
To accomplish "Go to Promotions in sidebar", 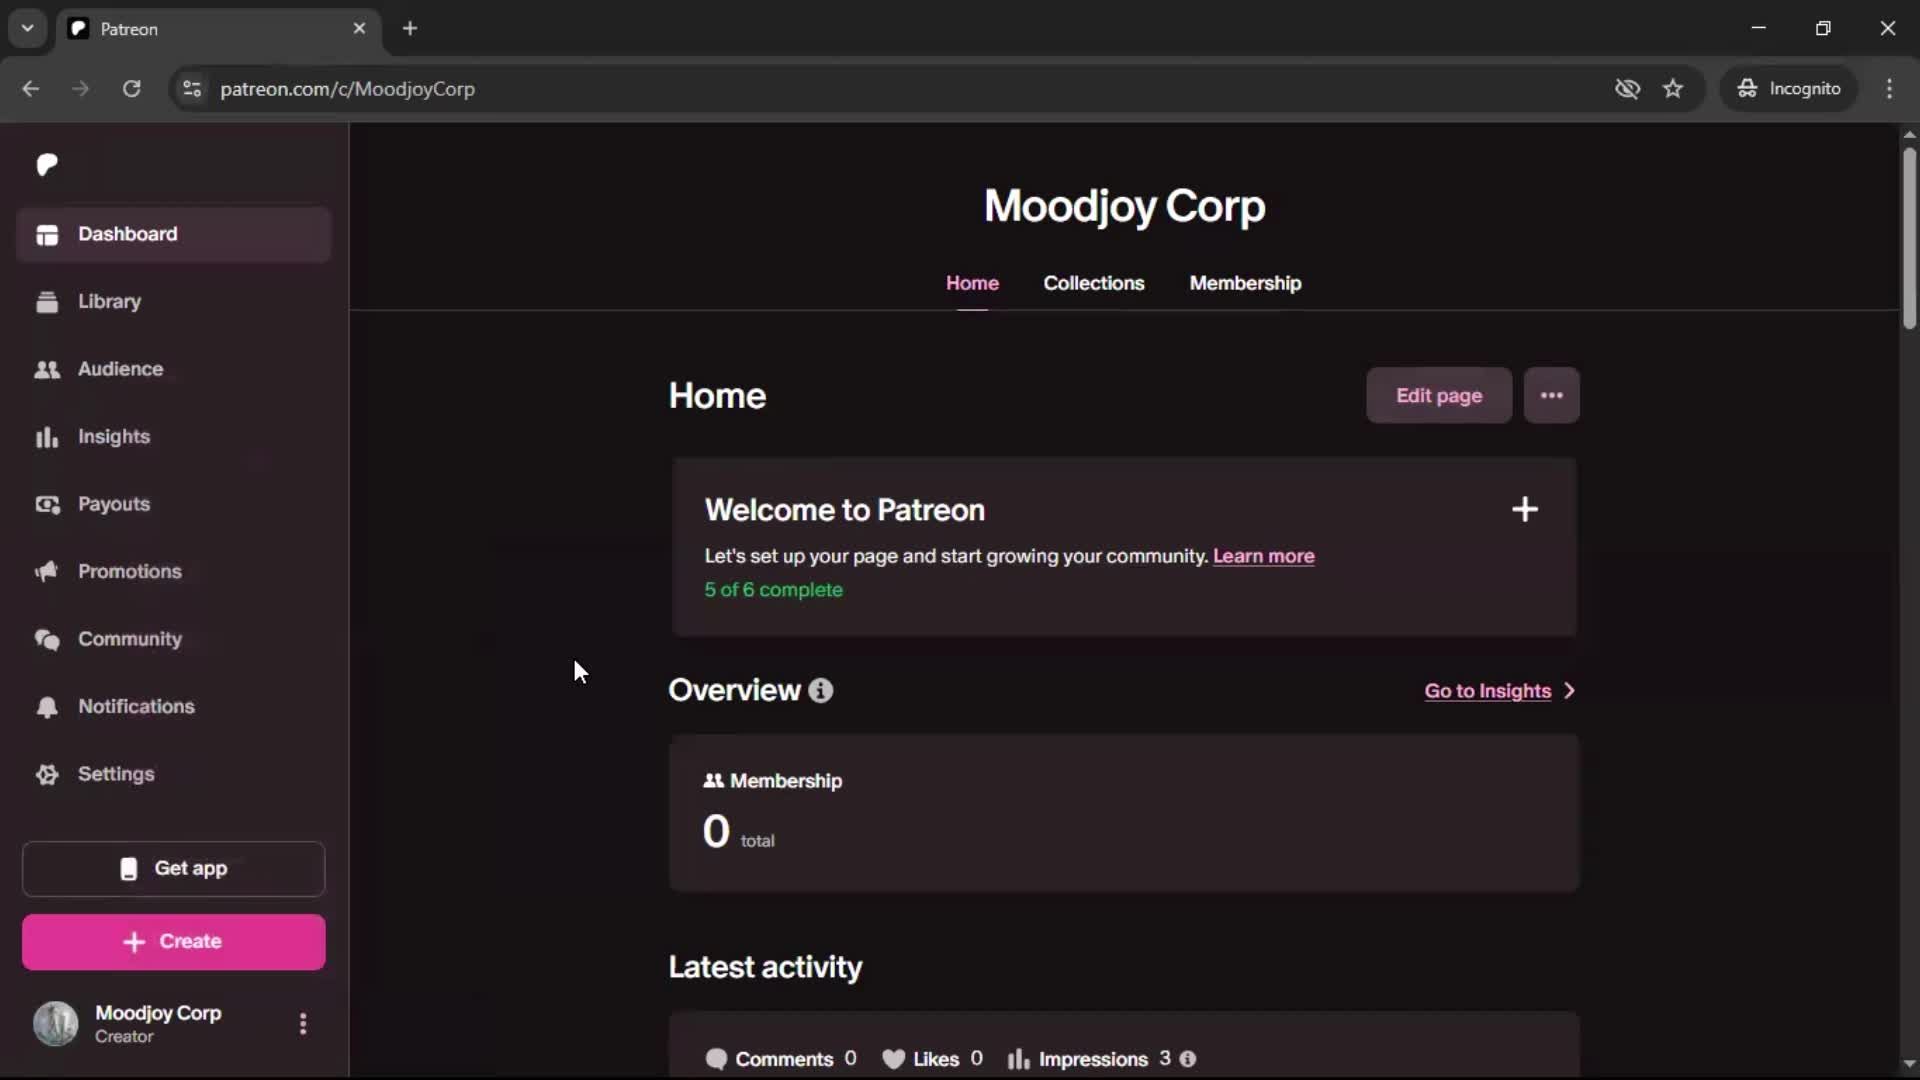I will (174, 572).
